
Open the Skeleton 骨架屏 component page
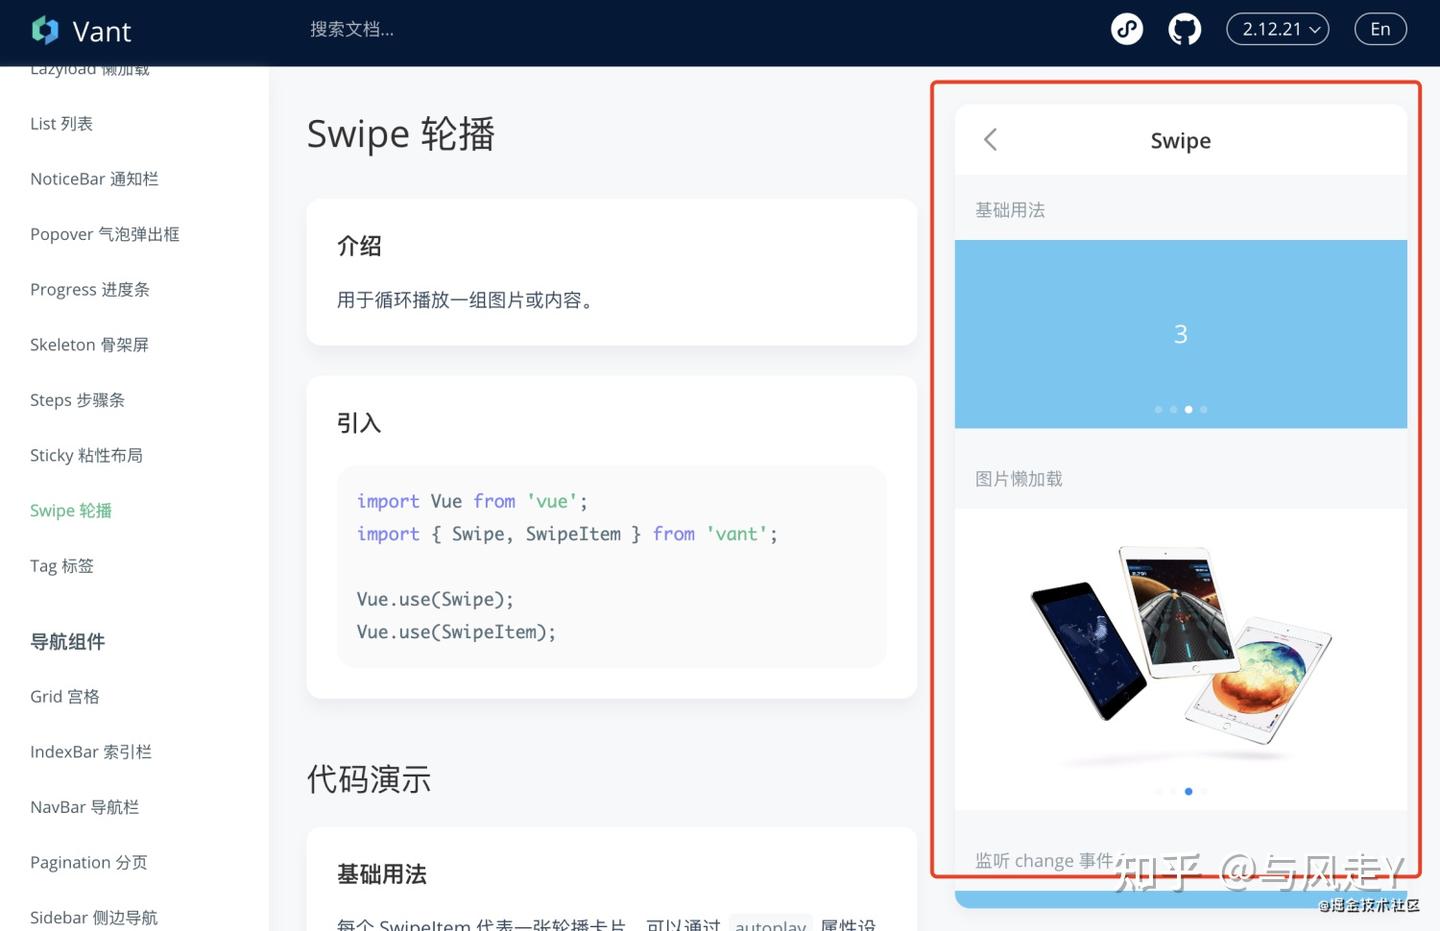[89, 344]
